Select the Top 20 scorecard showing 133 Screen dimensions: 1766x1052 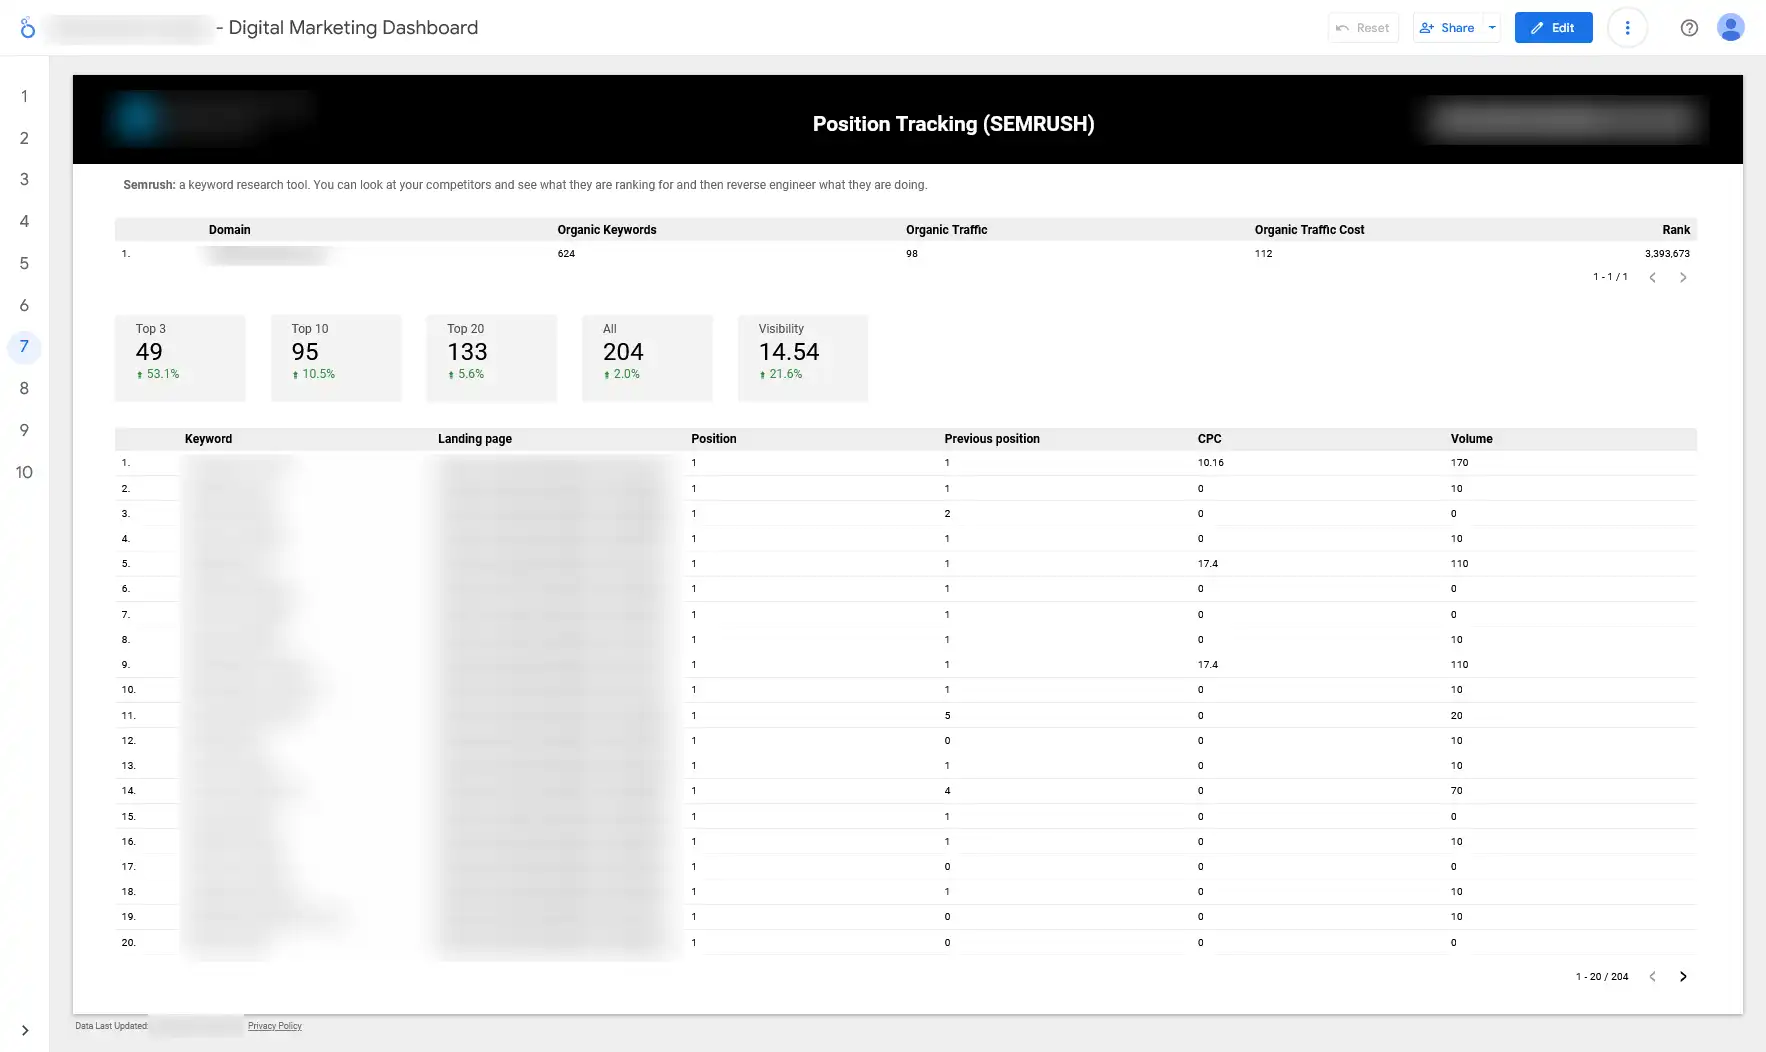click(491, 358)
